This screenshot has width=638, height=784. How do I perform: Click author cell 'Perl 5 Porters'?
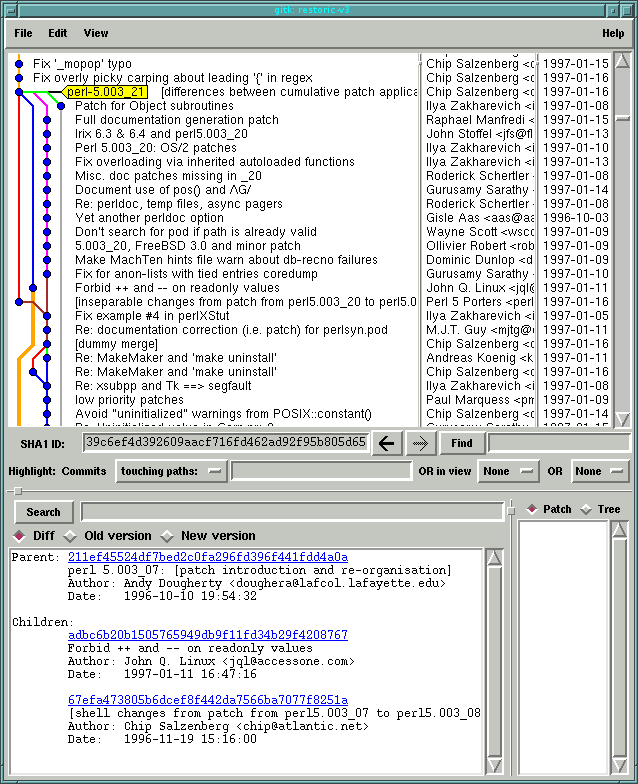tap(480, 302)
